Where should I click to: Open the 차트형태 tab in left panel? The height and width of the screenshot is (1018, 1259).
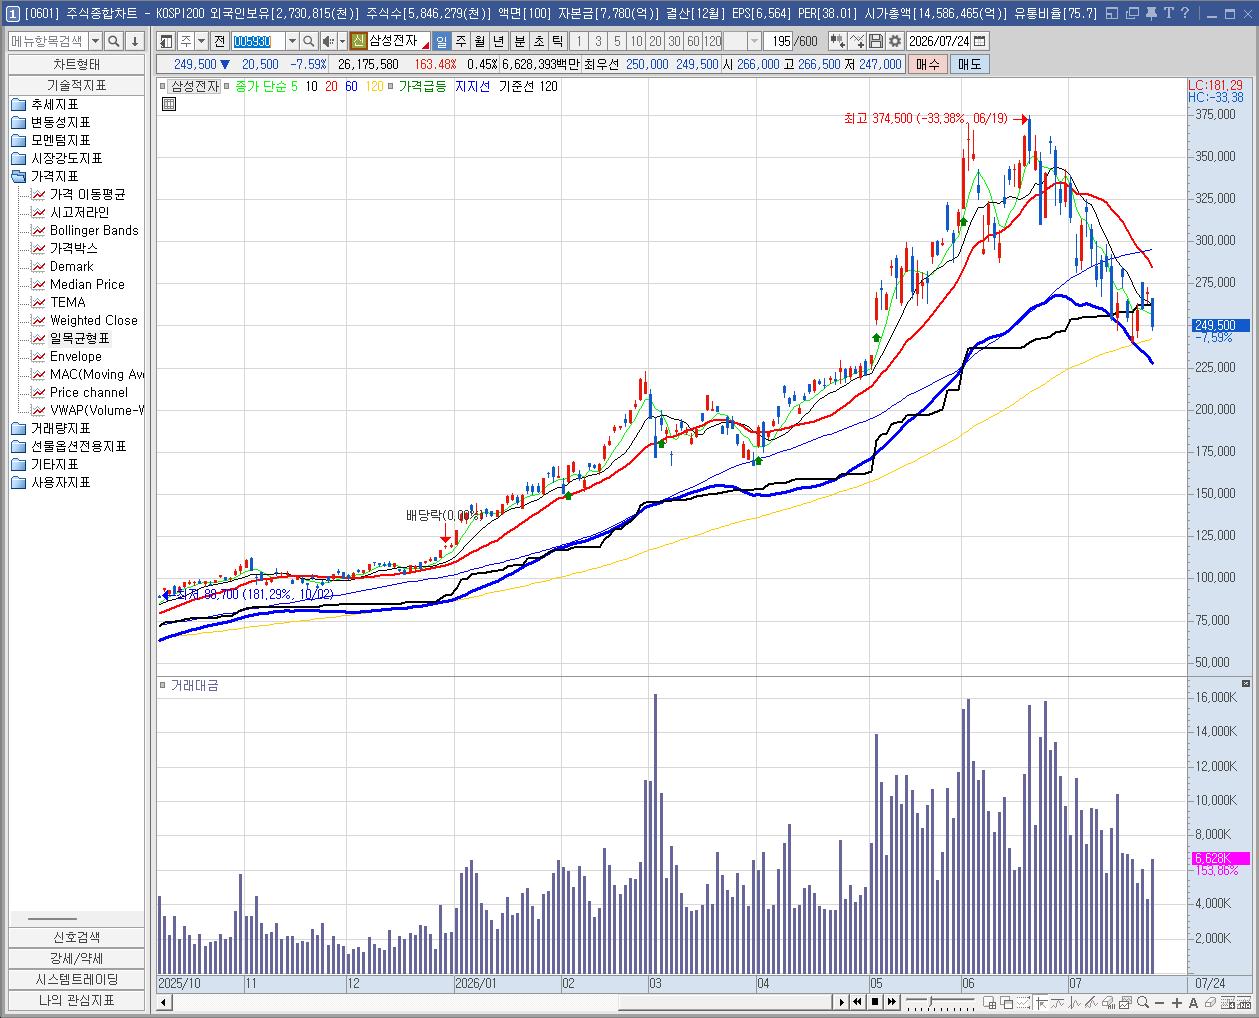77,64
